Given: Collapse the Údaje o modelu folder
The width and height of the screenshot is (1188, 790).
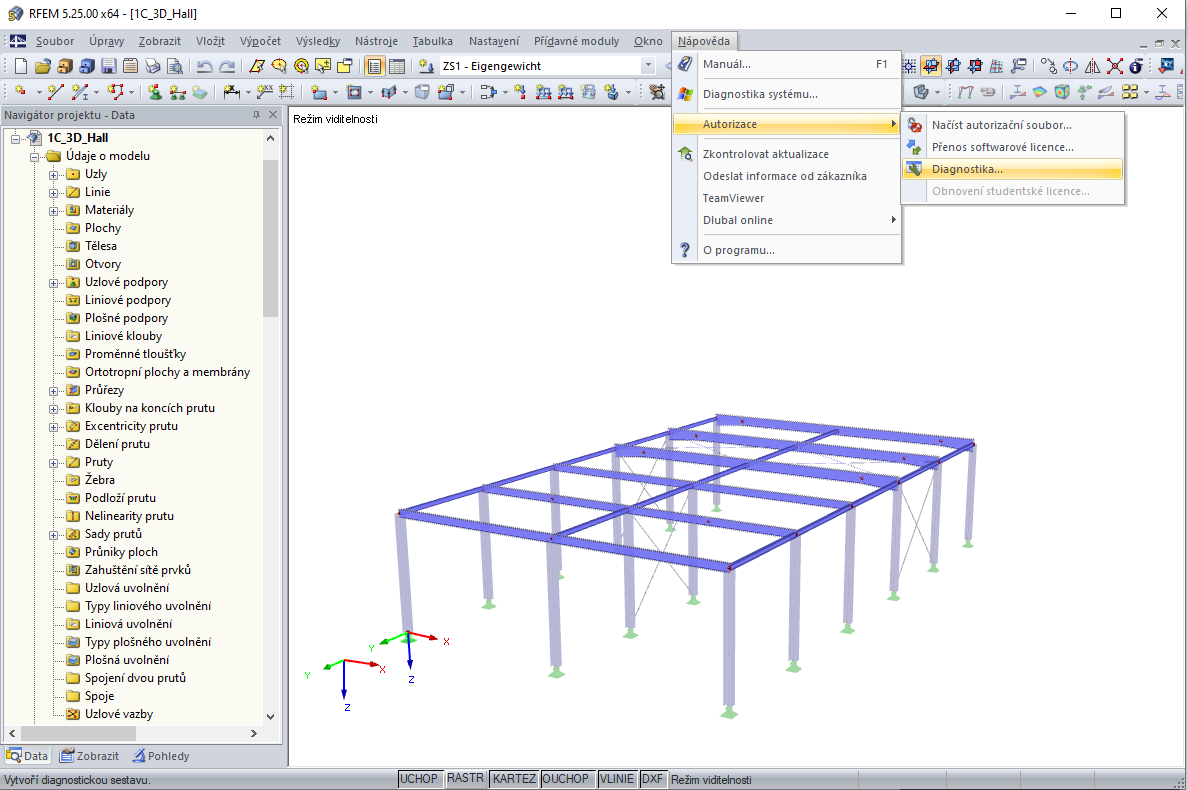Looking at the screenshot, I should [34, 157].
